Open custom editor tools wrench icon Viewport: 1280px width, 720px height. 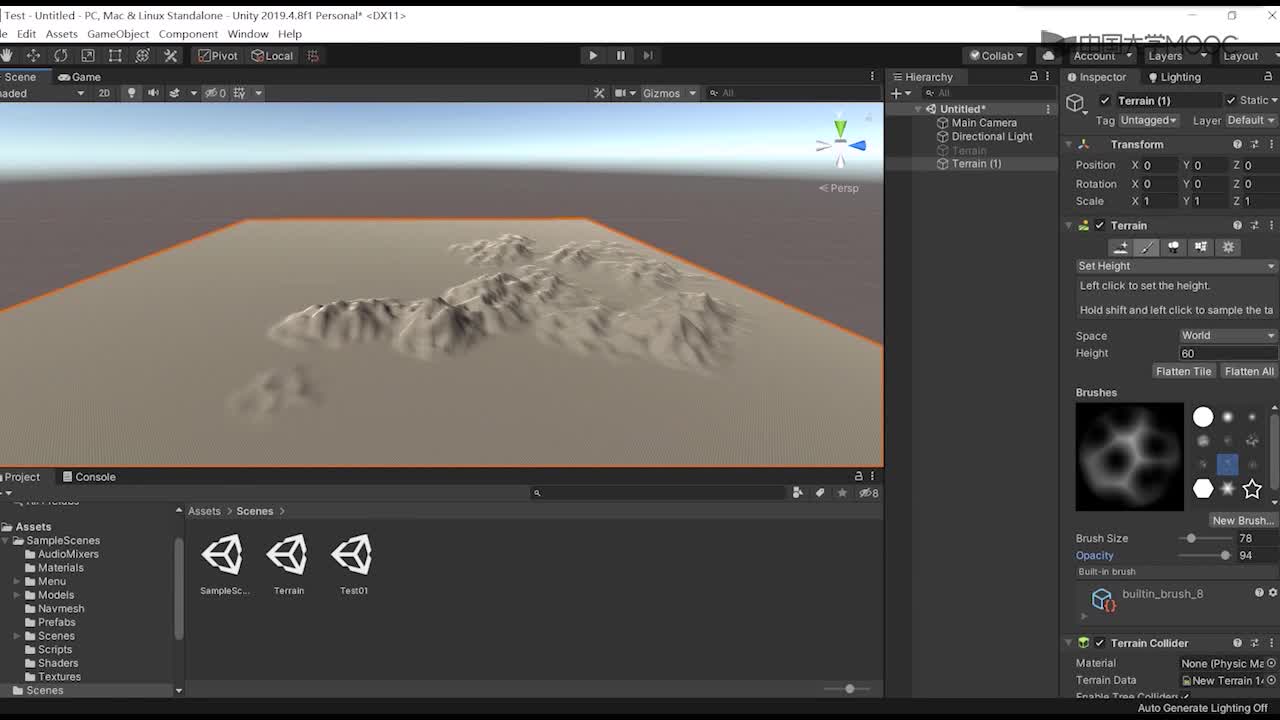(x=170, y=56)
